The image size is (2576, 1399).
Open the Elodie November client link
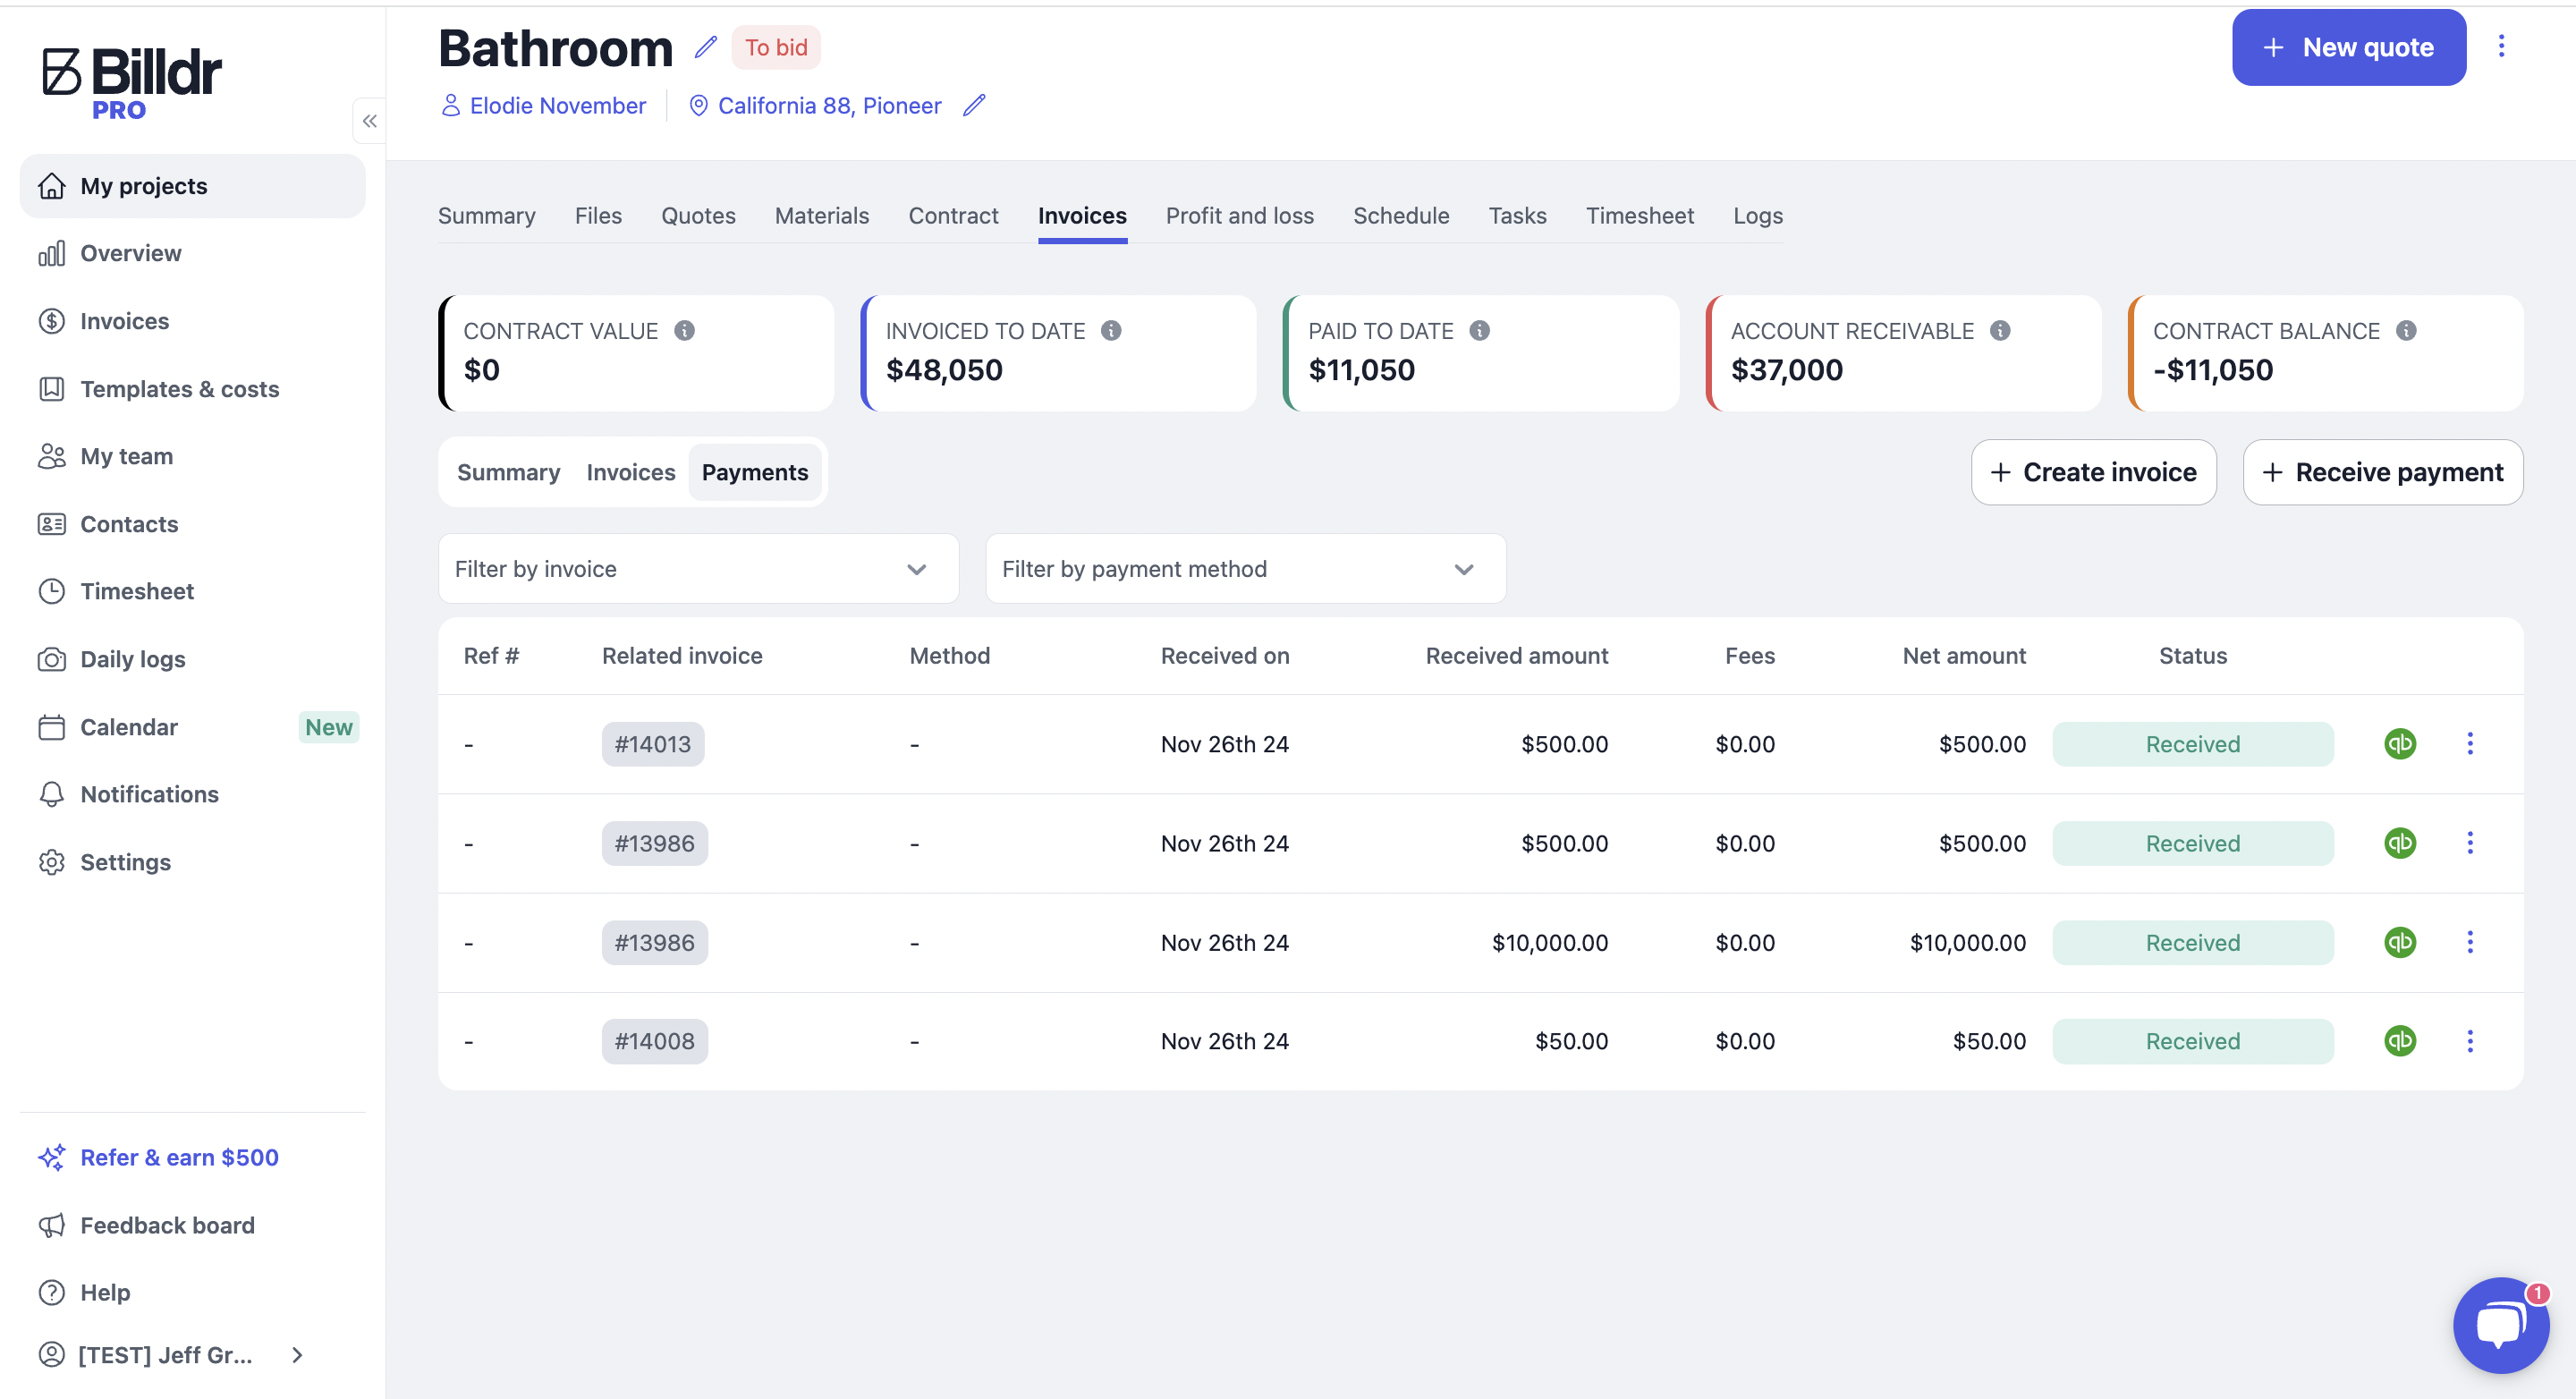pos(557,105)
